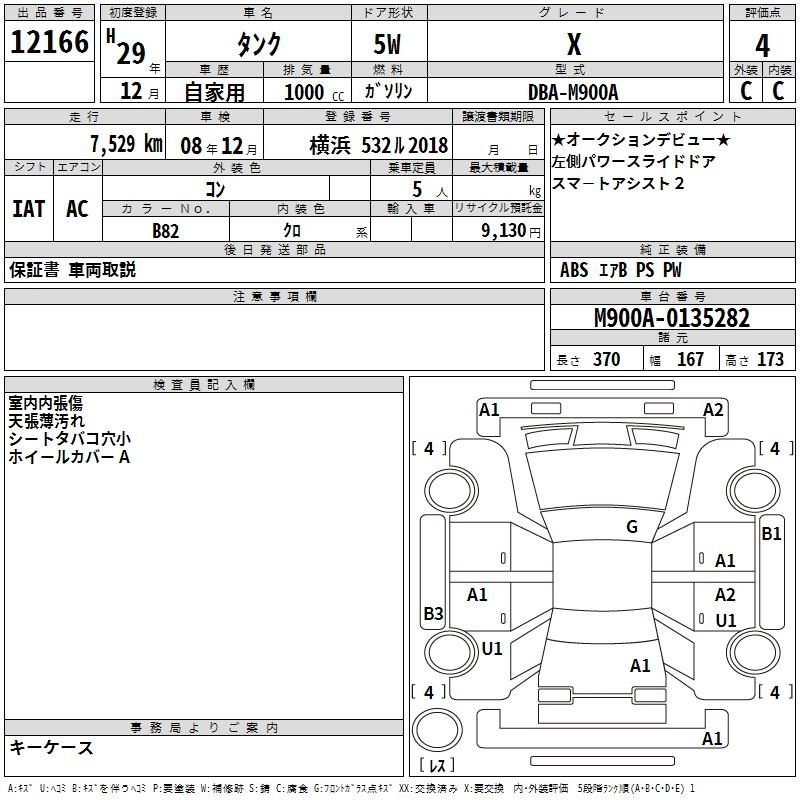Select the G mark on the windshield
The height and width of the screenshot is (800, 800).
pyautogui.click(x=632, y=527)
